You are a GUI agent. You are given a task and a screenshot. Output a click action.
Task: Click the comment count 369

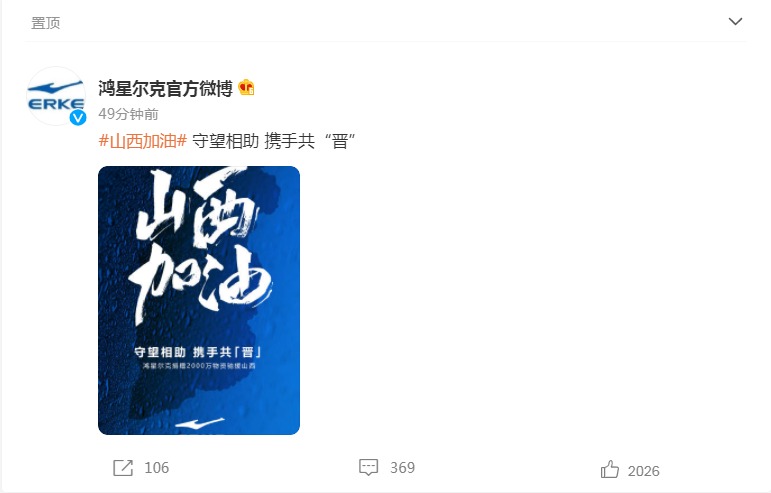pyautogui.click(x=403, y=467)
